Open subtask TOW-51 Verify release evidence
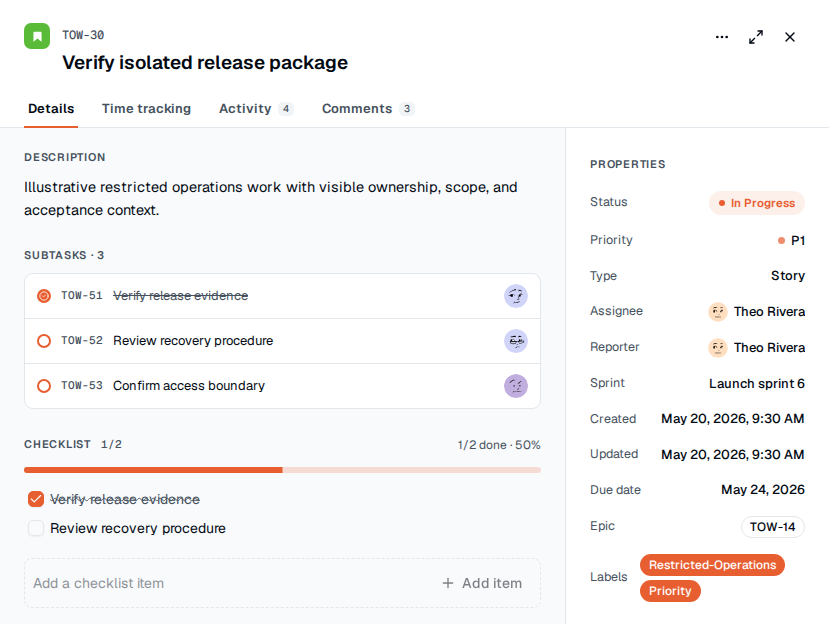The height and width of the screenshot is (624, 829). coord(282,296)
